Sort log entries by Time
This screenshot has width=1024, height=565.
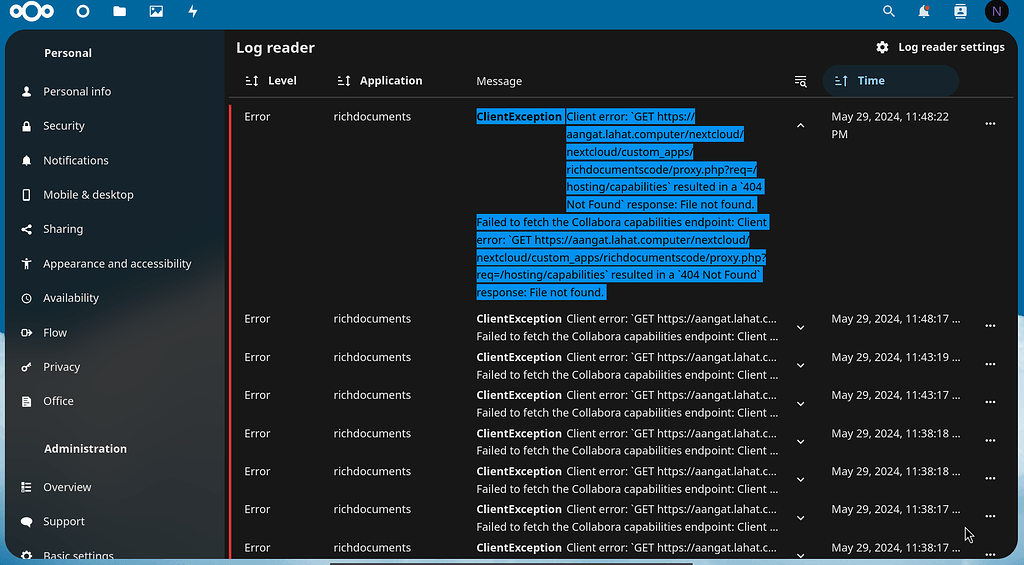[891, 81]
